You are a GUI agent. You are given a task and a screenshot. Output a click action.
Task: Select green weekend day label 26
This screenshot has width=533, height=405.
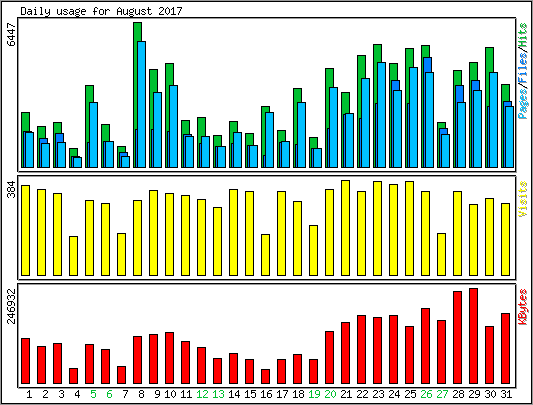coord(426,394)
